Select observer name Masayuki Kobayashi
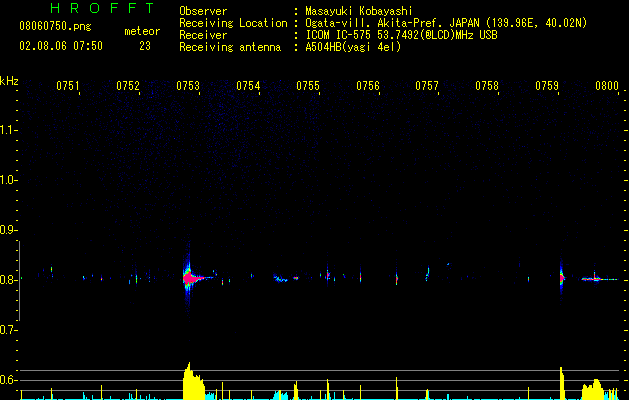The width and height of the screenshot is (629, 400). [x=359, y=11]
